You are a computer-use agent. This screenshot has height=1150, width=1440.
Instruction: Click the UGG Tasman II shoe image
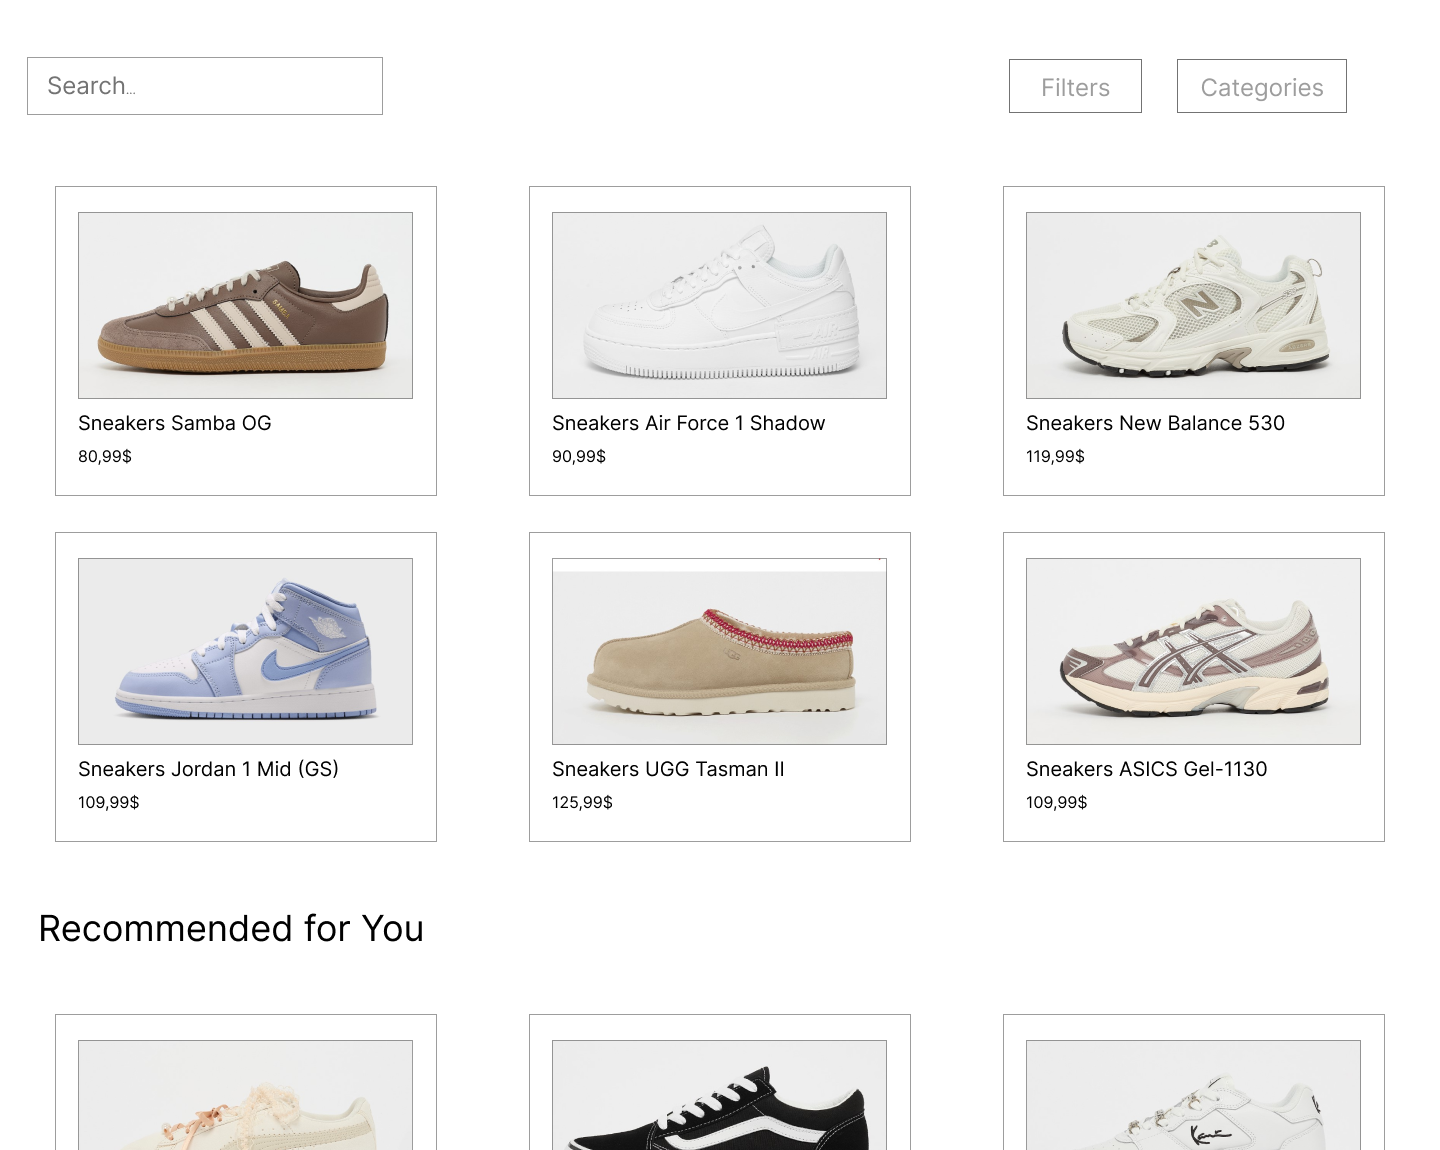click(719, 651)
